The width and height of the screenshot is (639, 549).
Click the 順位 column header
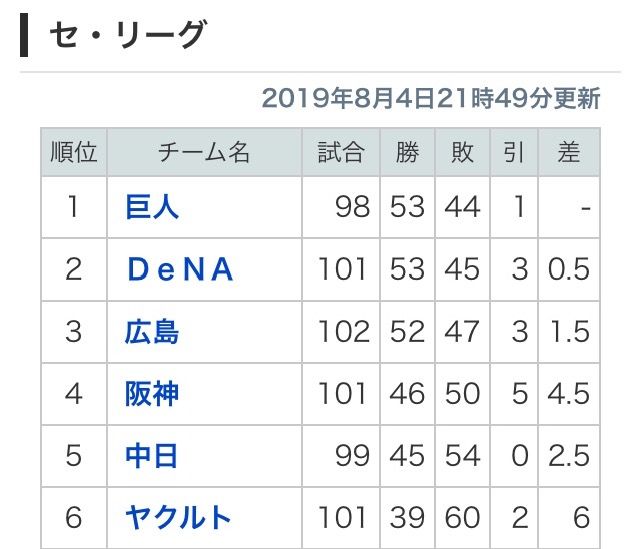[x=74, y=152]
